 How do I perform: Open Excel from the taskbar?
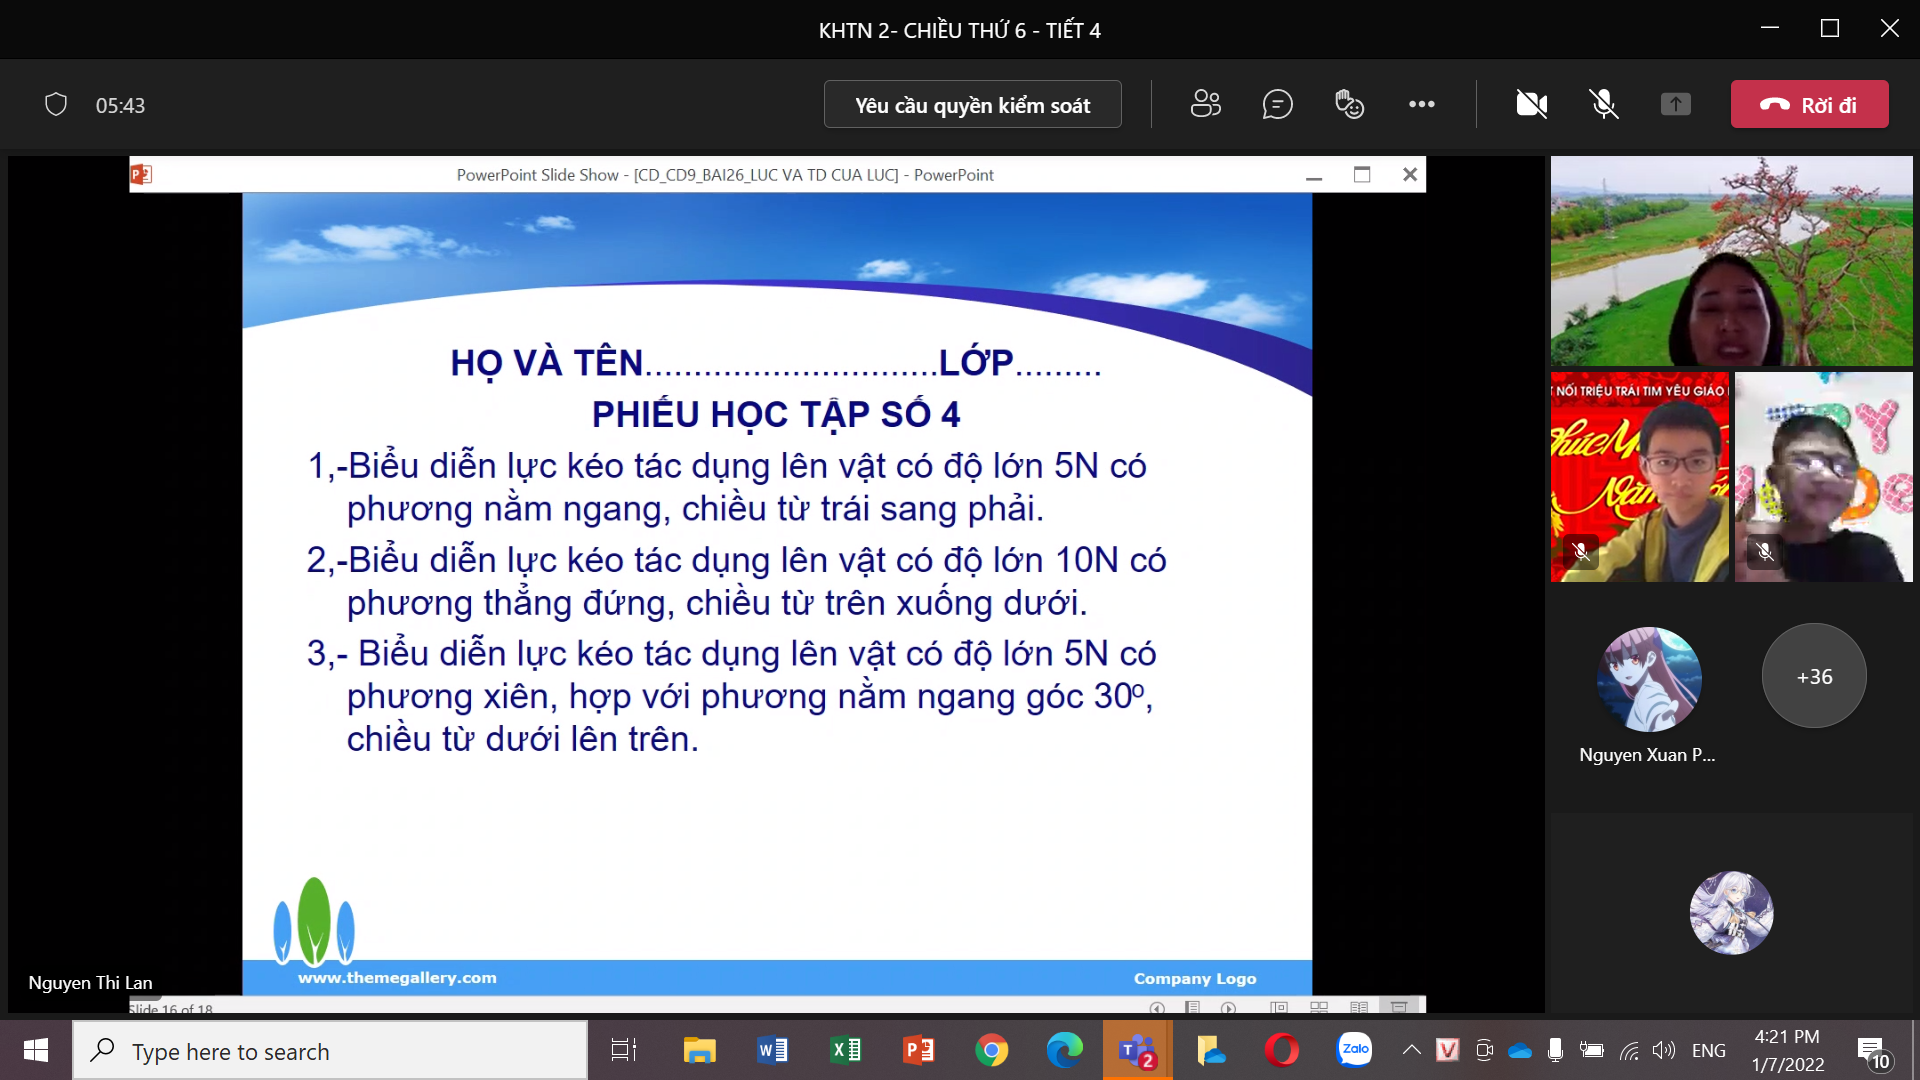[845, 1050]
